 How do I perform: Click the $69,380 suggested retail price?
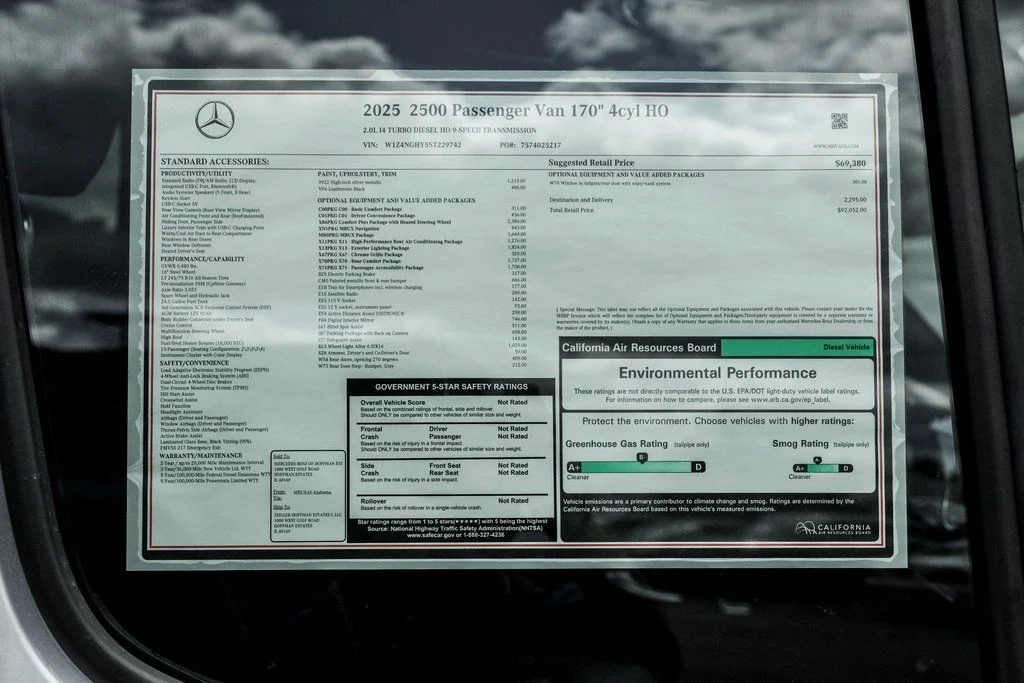(x=850, y=163)
